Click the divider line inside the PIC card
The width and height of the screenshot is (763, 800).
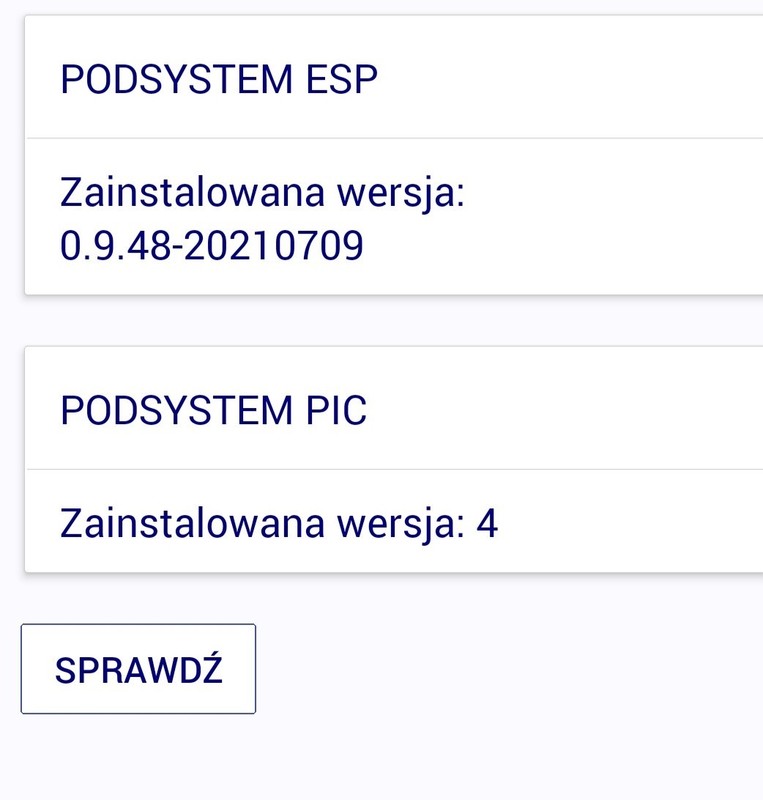point(390,468)
